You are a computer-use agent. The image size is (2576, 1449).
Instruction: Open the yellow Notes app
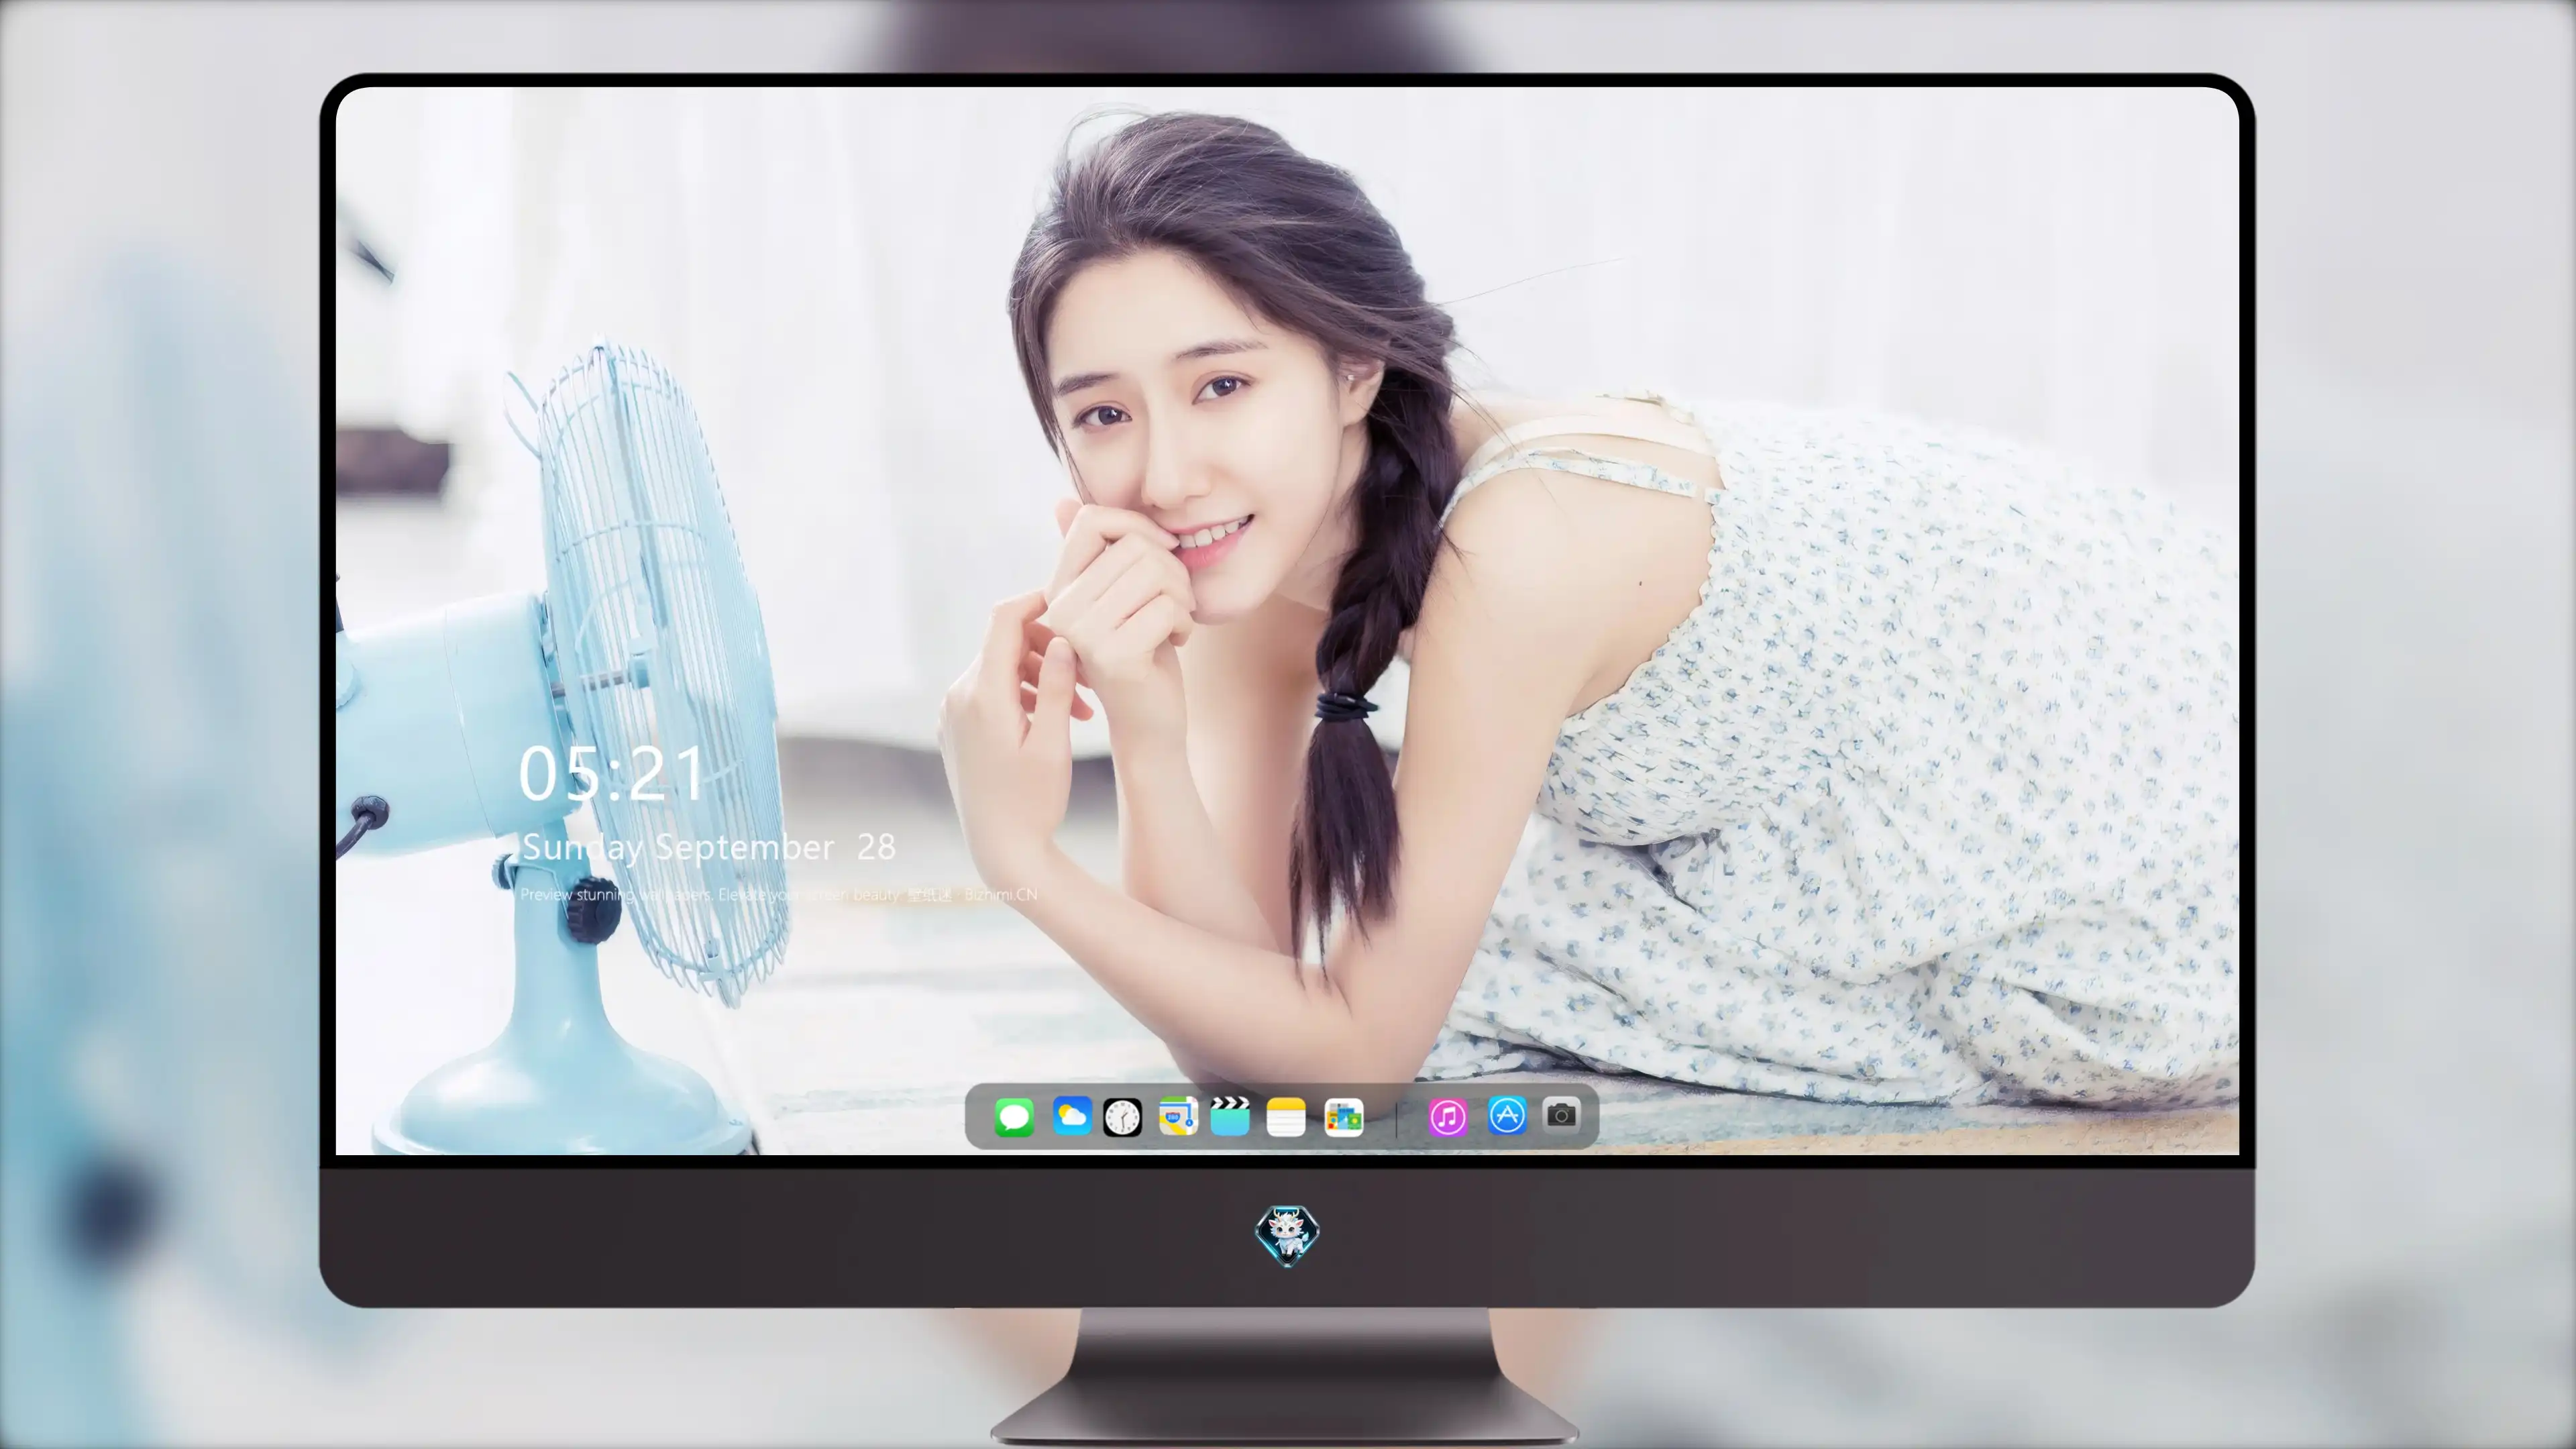(x=1286, y=1117)
